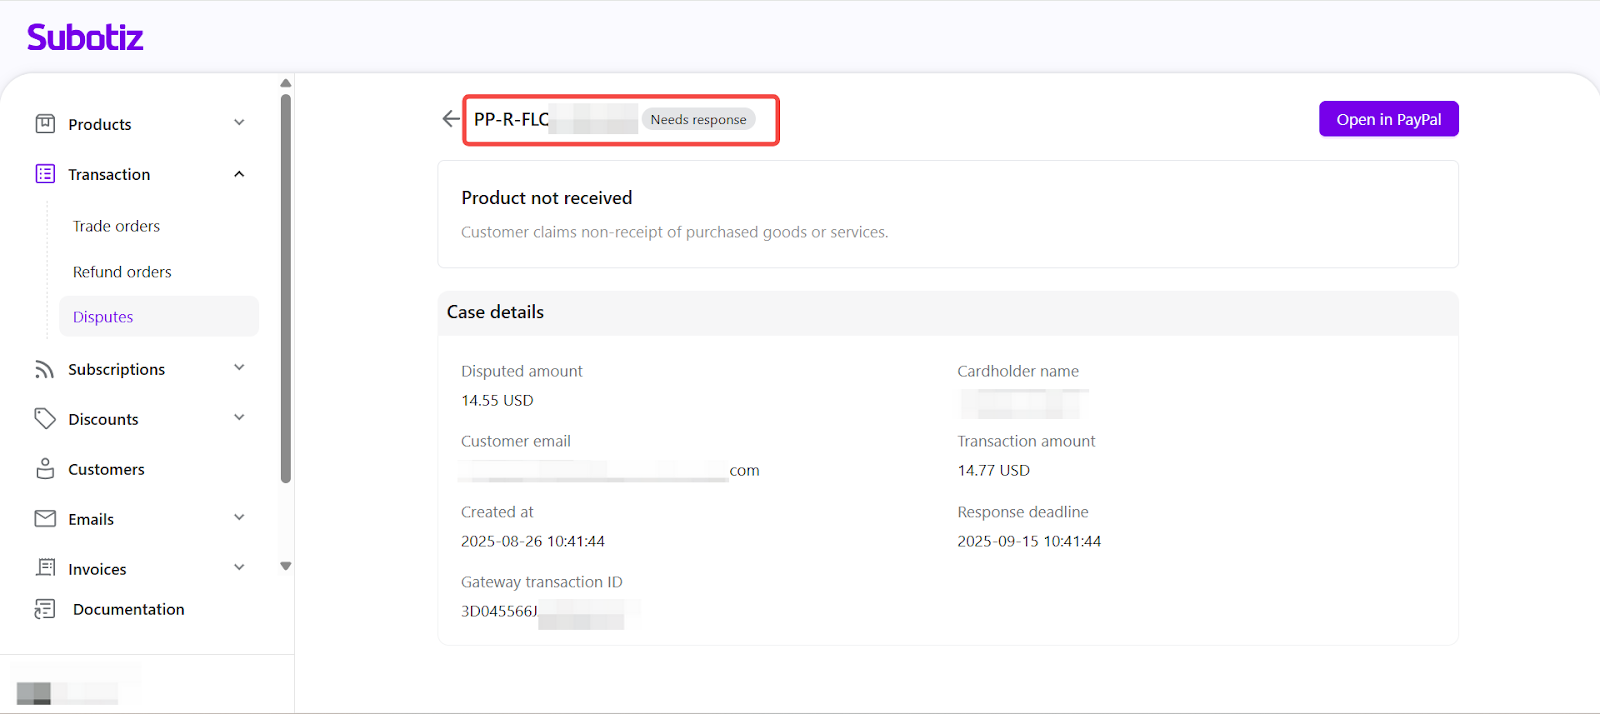Click the Needs response status badge
This screenshot has width=1600, height=714.
pos(698,120)
